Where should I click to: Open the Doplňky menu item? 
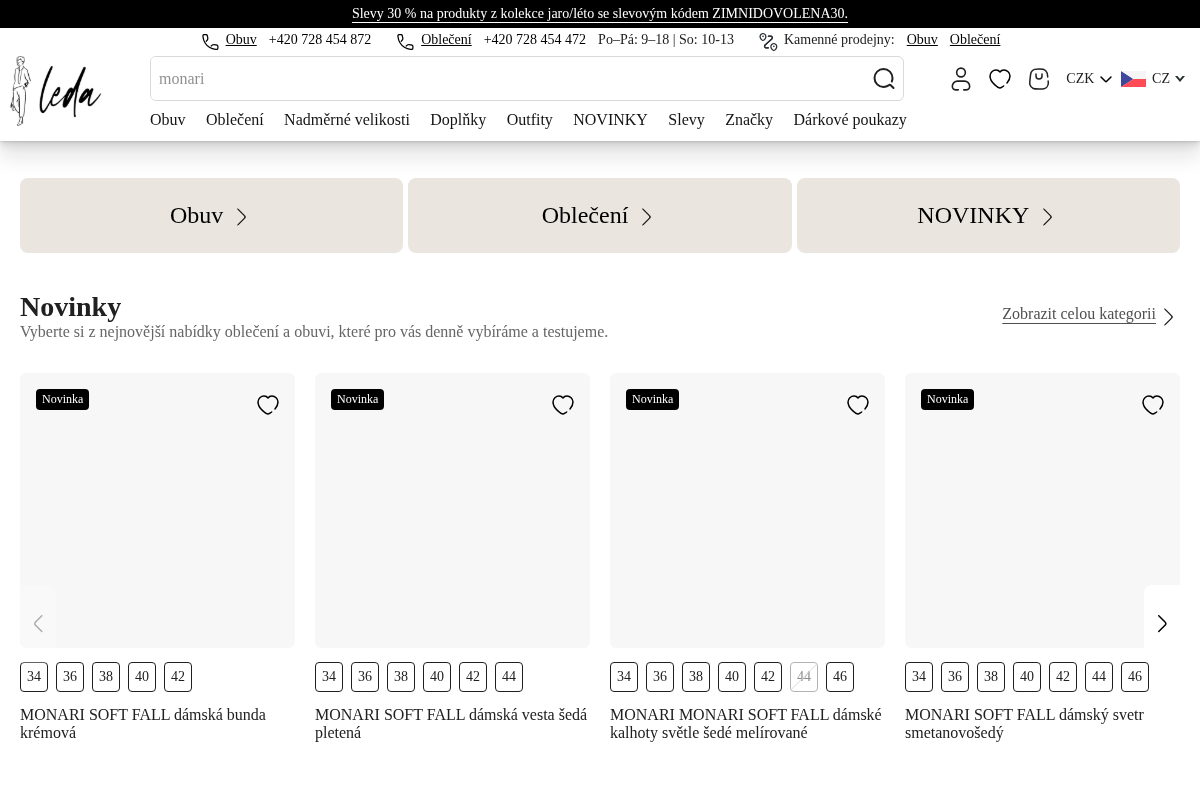pyautogui.click(x=458, y=120)
